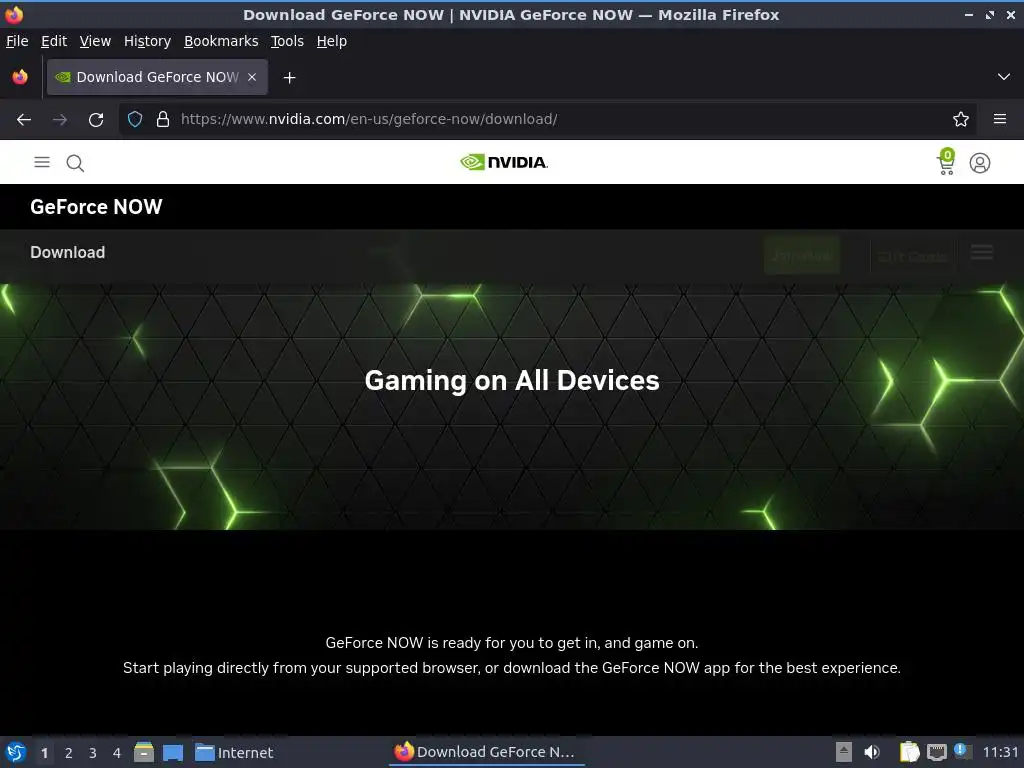Open the Edit menu
Image resolution: width=1024 pixels, height=768 pixels.
coord(54,41)
